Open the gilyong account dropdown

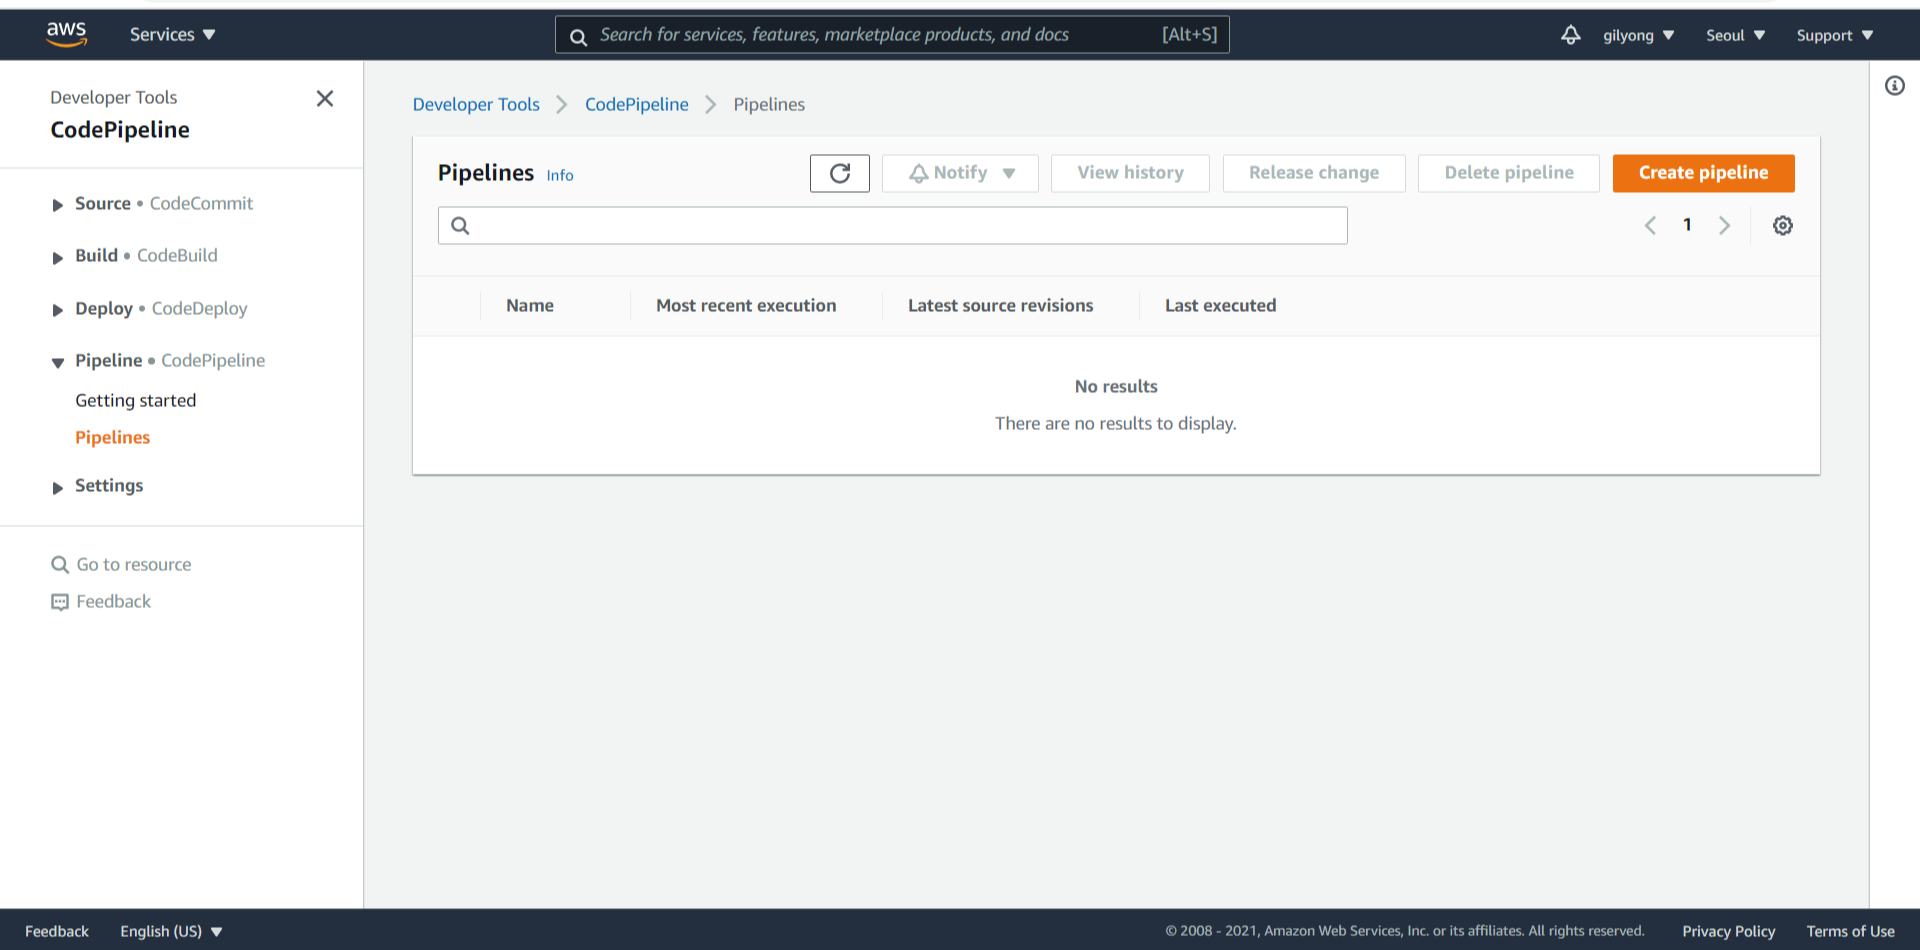1638,35
